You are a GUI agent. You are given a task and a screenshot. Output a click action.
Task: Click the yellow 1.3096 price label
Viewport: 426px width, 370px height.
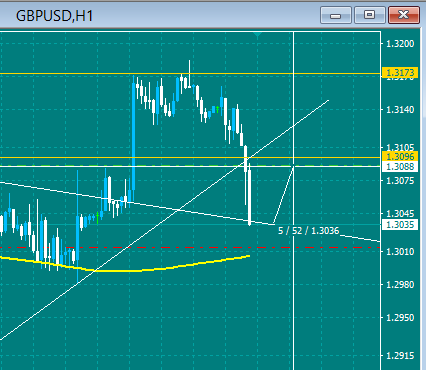(400, 156)
